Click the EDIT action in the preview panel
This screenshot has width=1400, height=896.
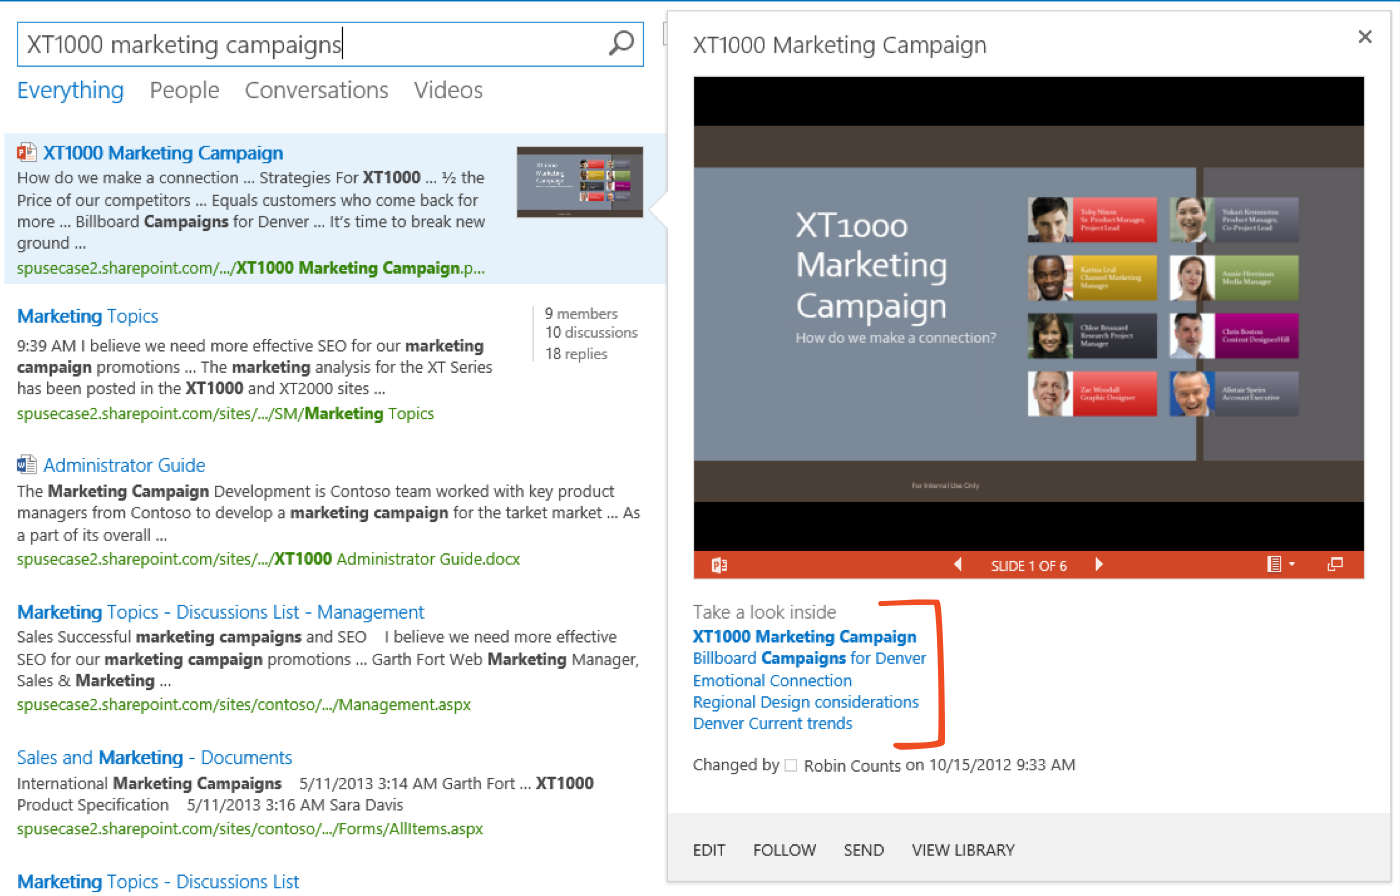pos(709,850)
